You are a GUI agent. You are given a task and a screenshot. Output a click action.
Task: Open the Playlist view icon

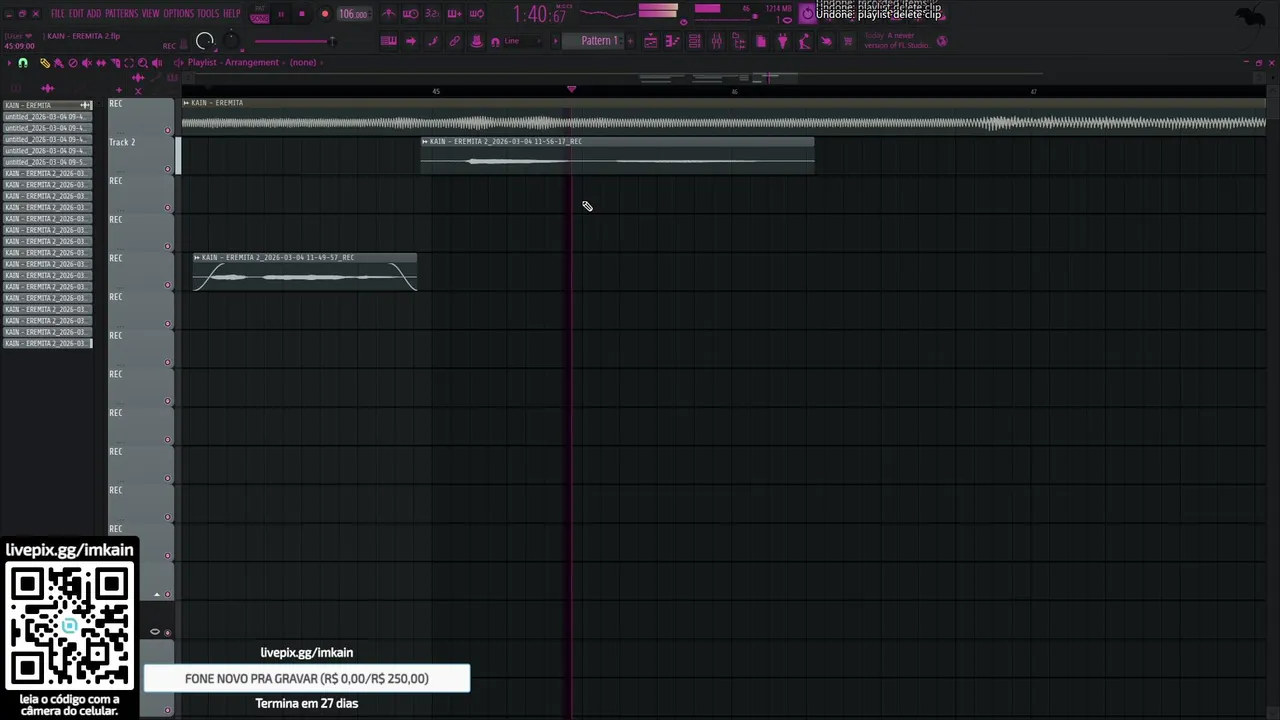[651, 41]
